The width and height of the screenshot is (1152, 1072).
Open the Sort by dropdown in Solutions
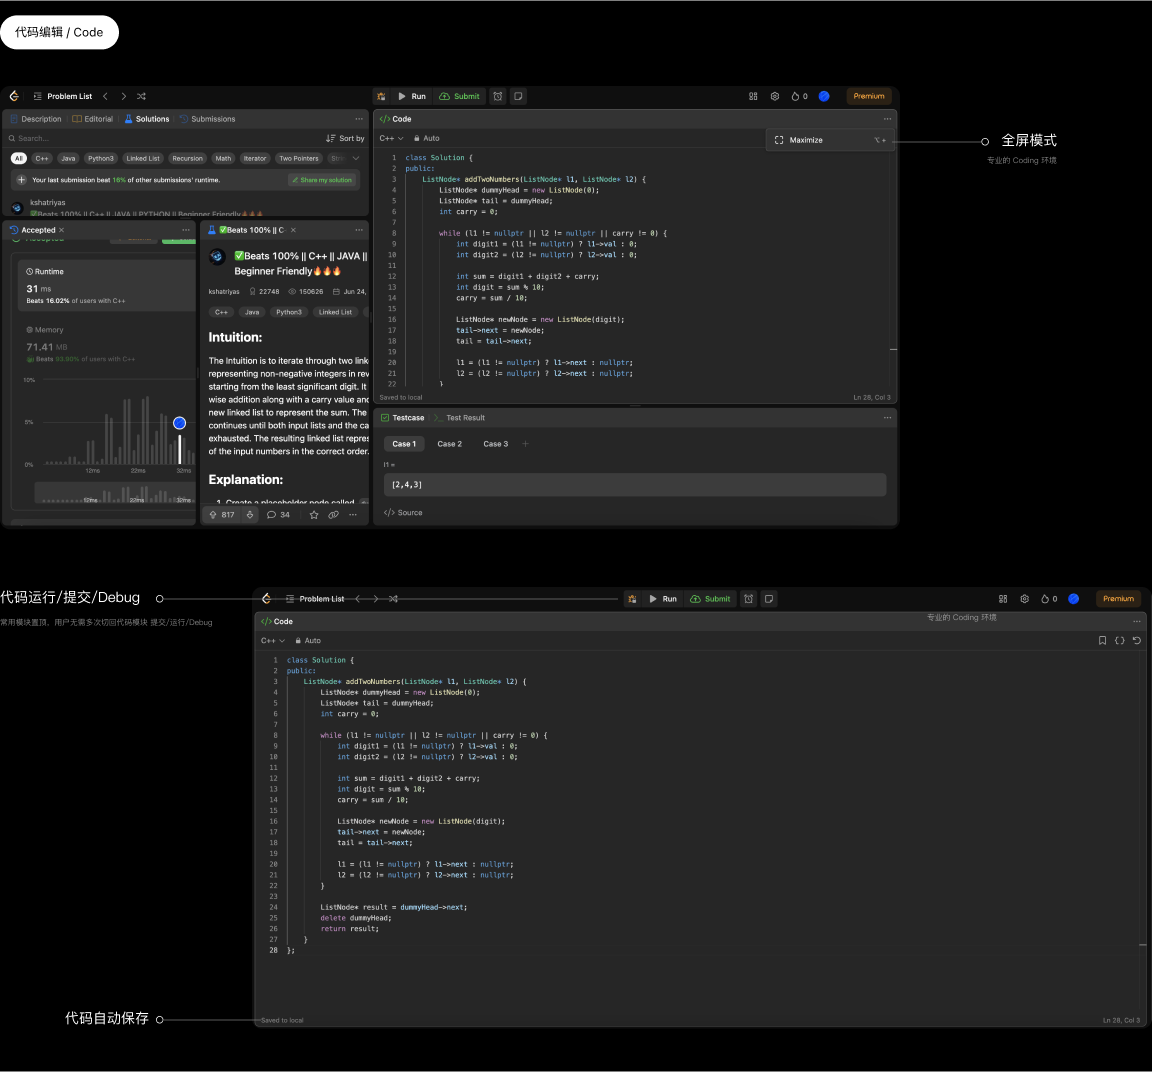coord(345,139)
